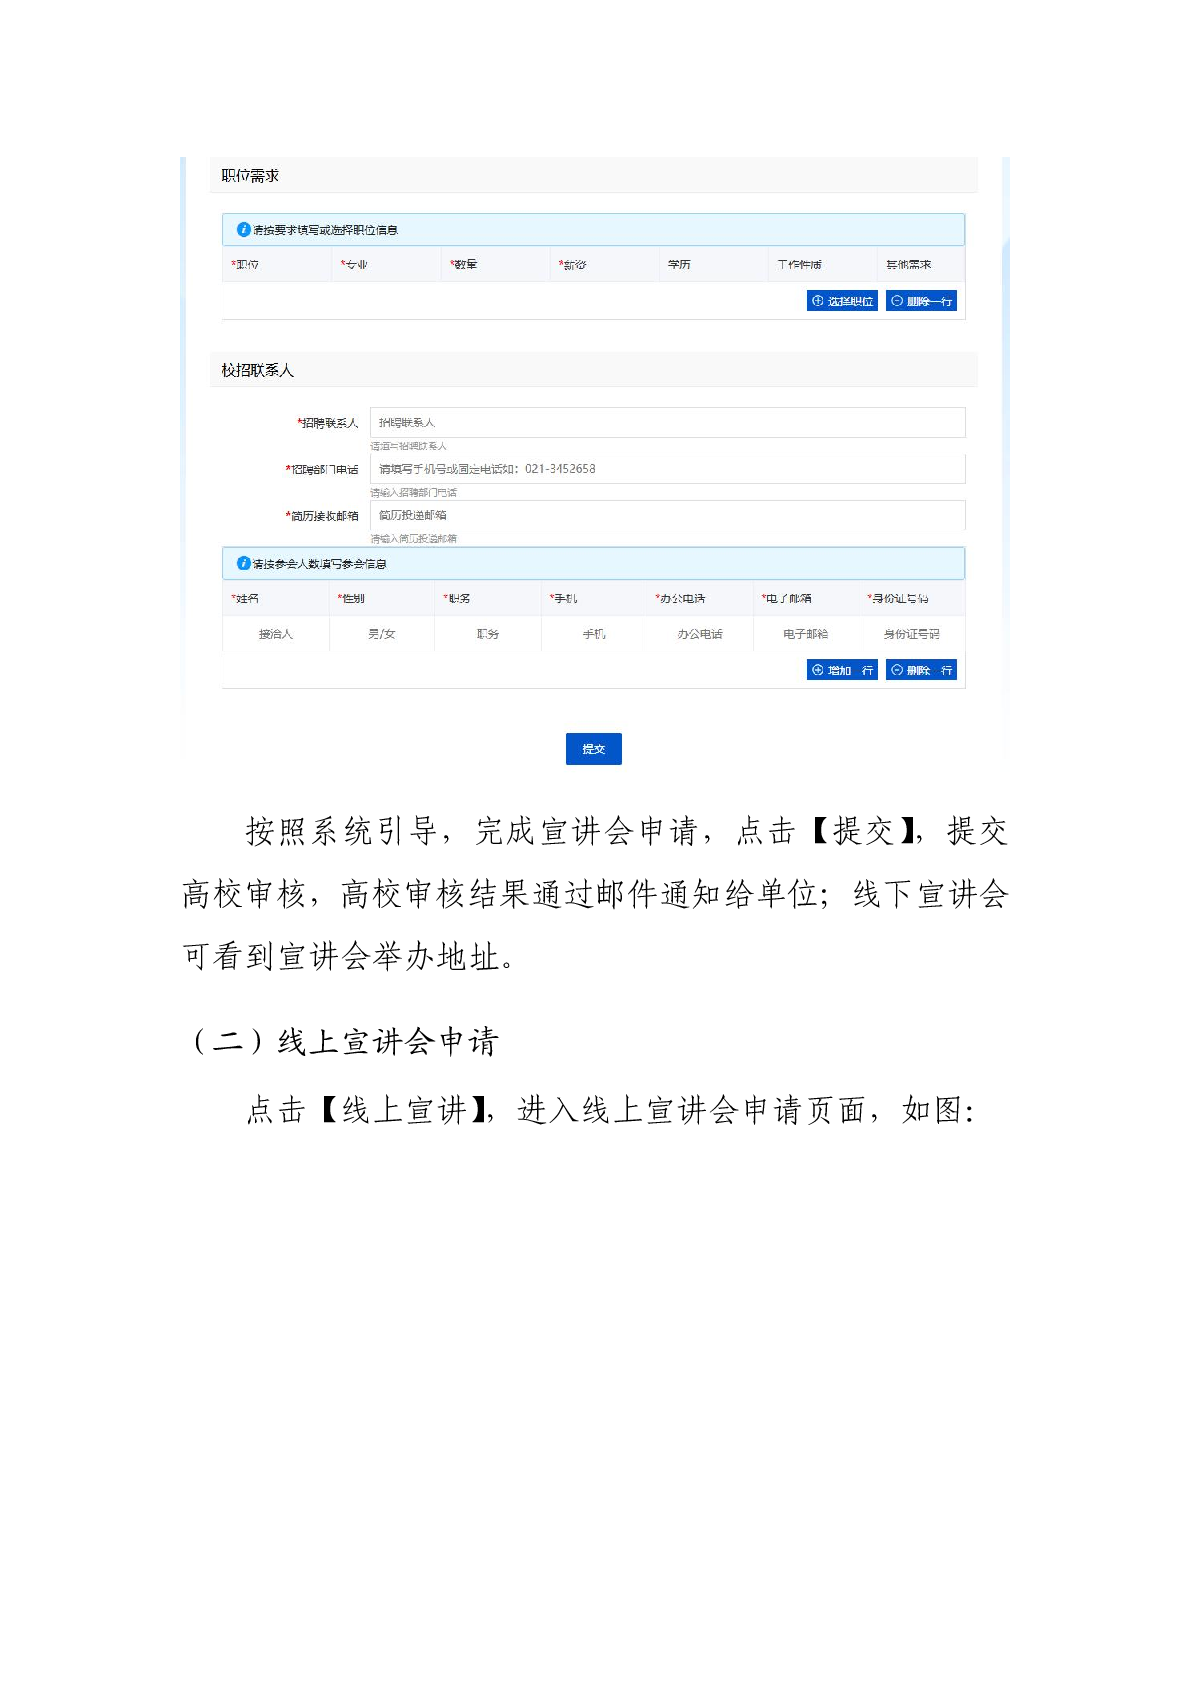This screenshot has height=1684, width=1191.
Task: Focus the 身份证号码 cell in the attendee row
Action: 911,634
